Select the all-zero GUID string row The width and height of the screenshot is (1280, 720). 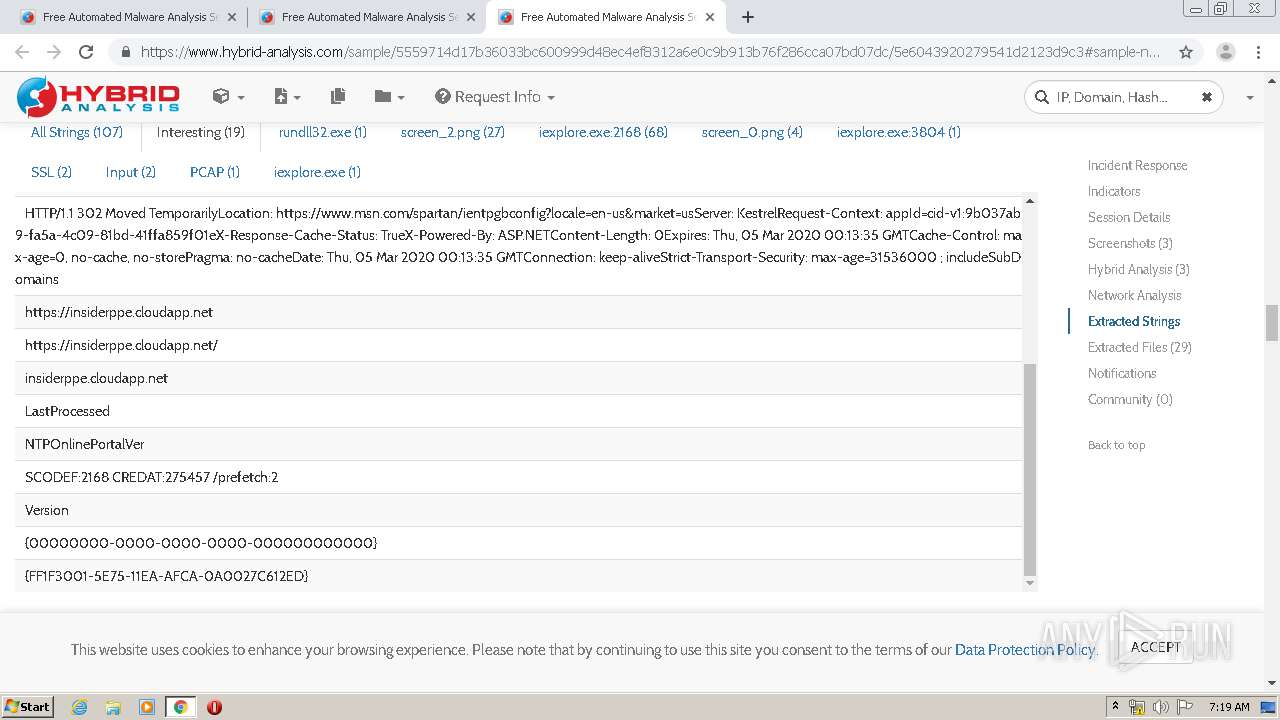point(518,543)
